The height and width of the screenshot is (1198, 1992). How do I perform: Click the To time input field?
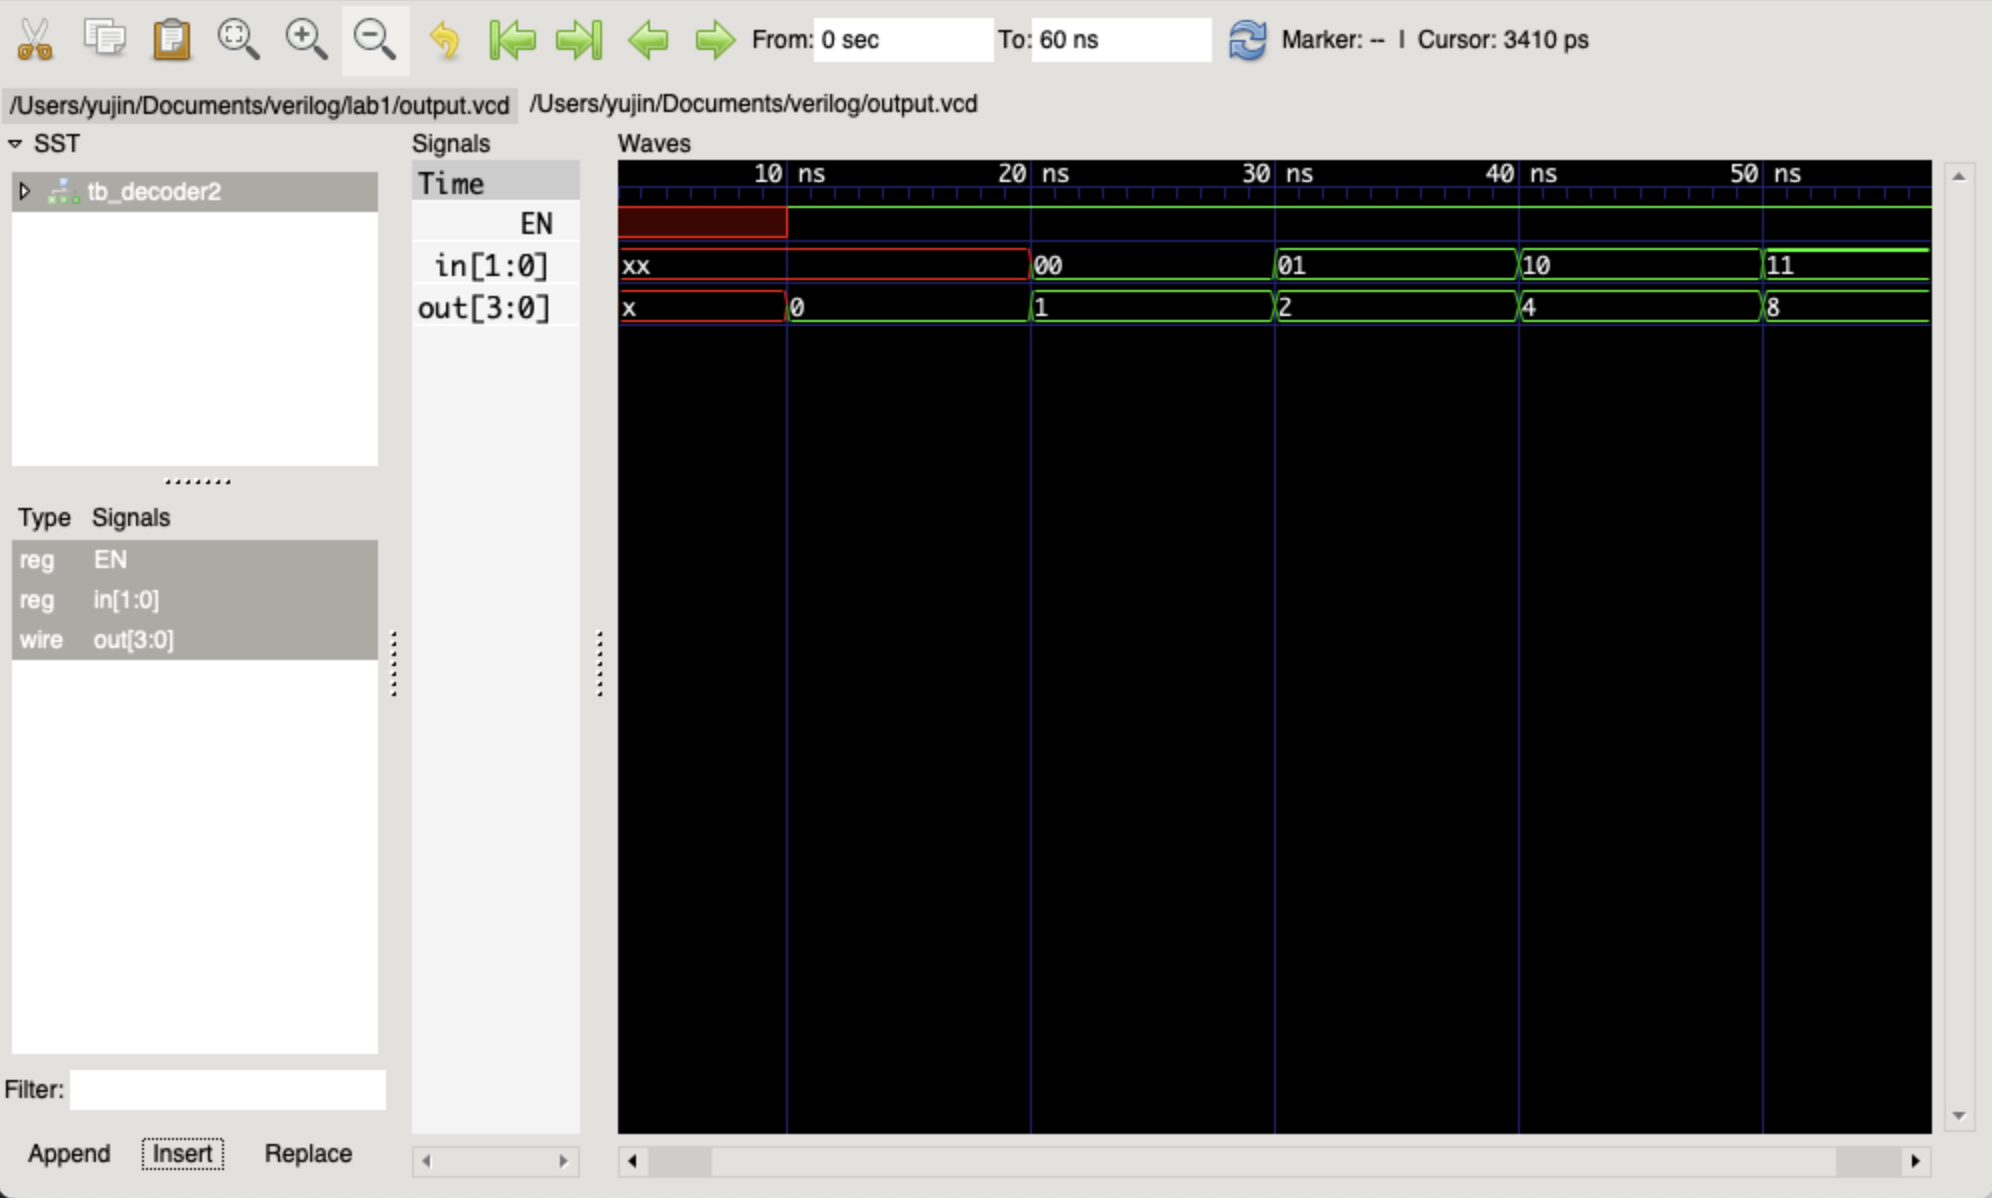(x=1120, y=40)
